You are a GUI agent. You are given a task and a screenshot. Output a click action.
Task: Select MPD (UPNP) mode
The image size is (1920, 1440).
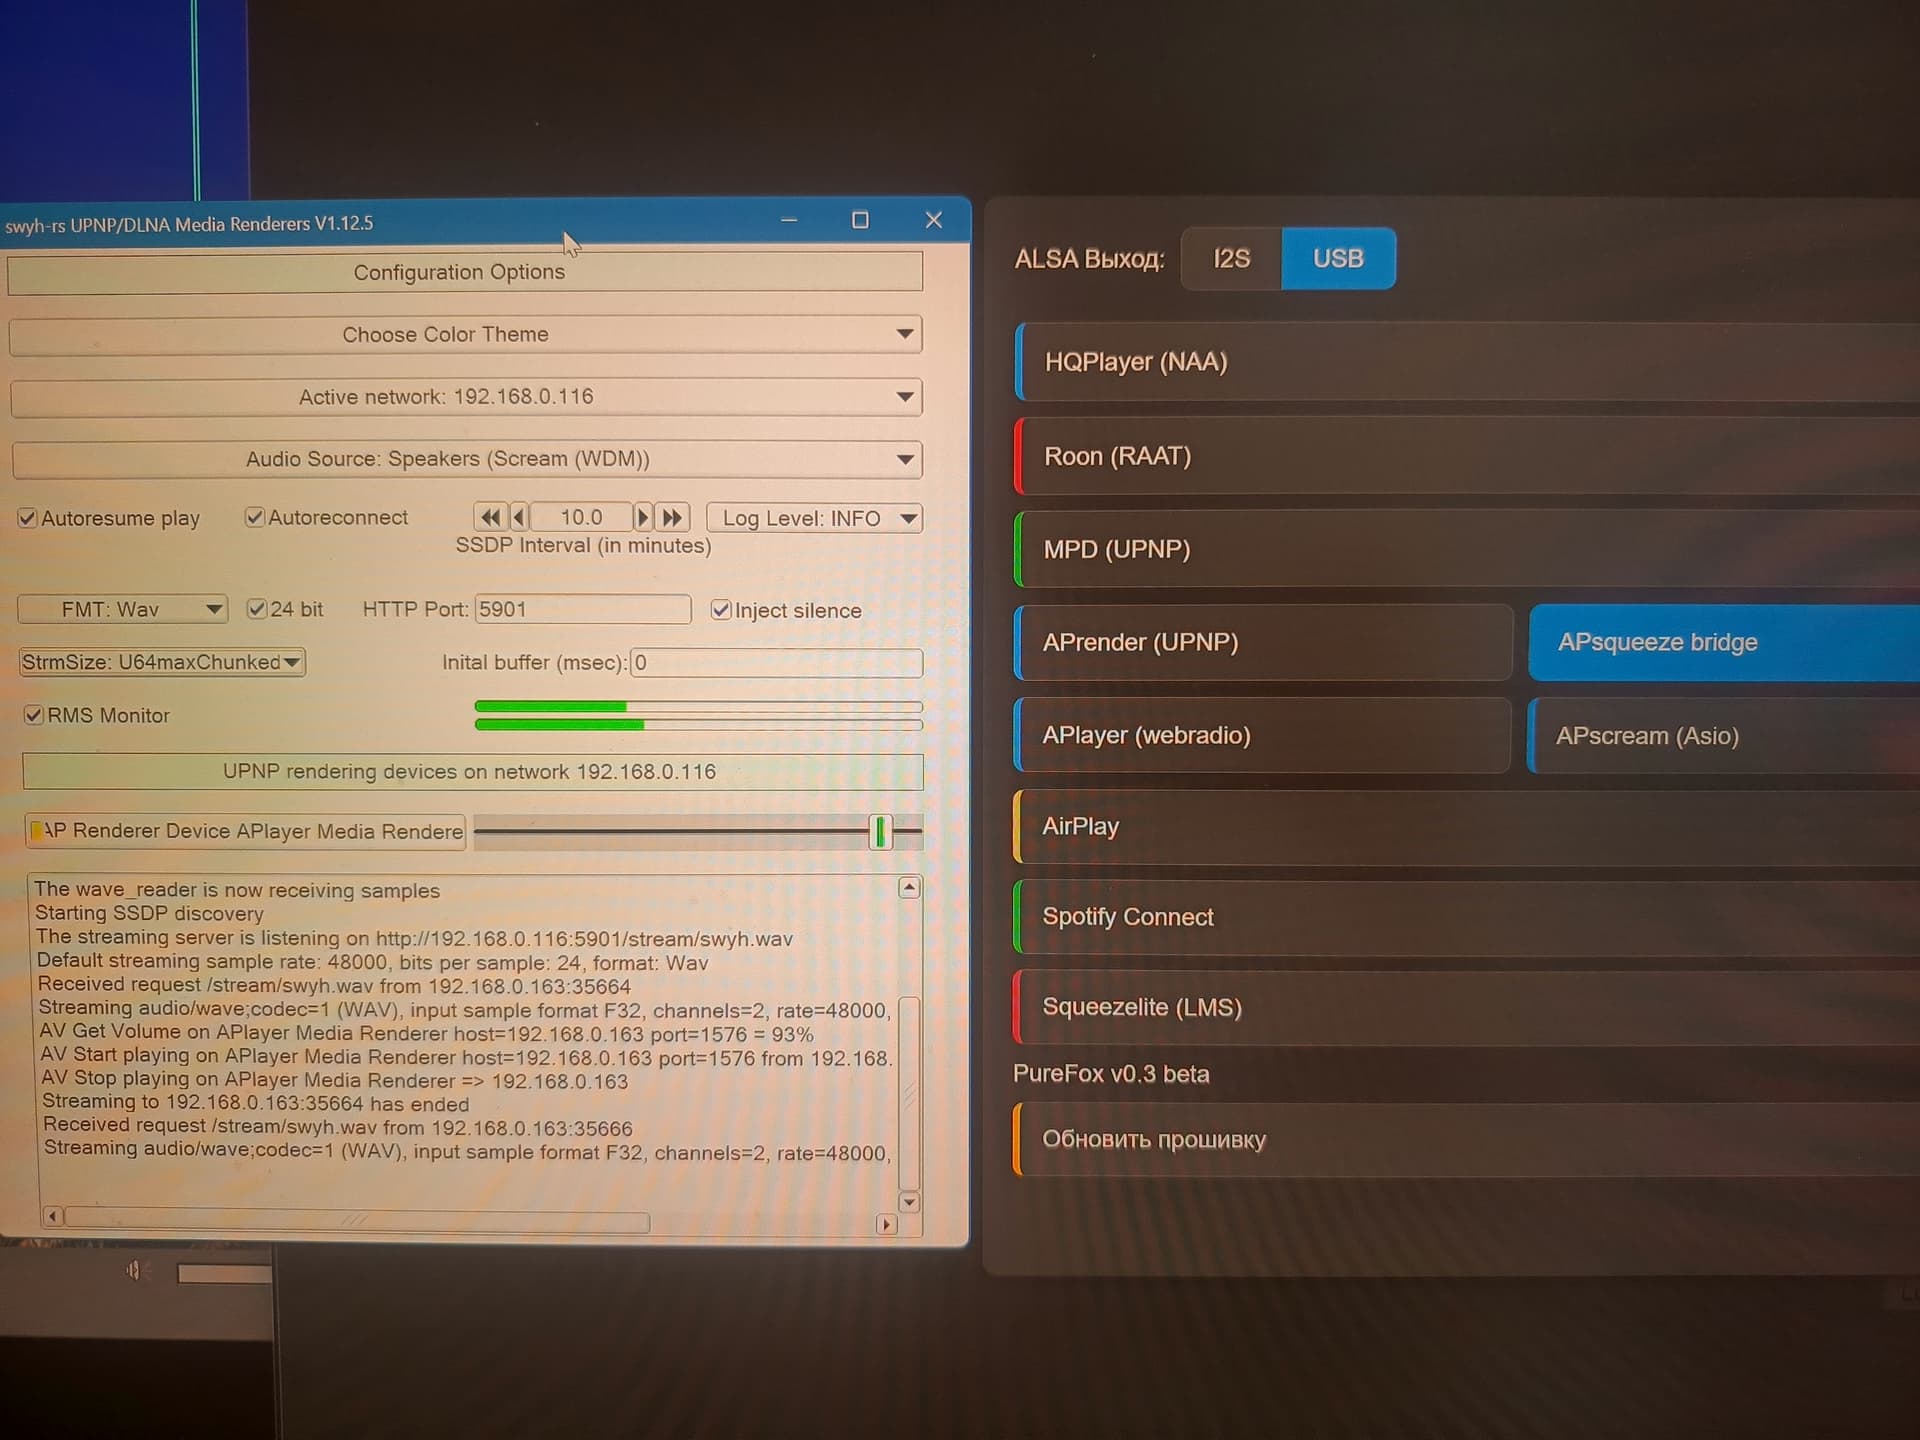click(x=1467, y=549)
